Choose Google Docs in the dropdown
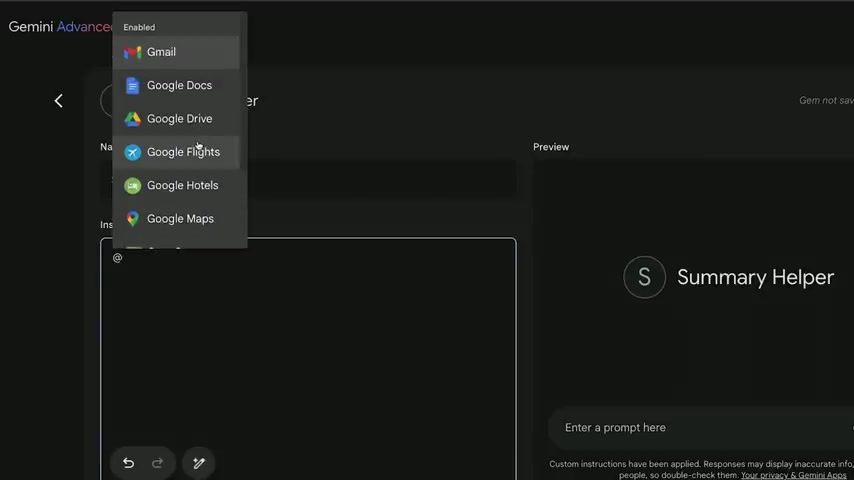The image size is (854, 480). pyautogui.click(x=176, y=86)
